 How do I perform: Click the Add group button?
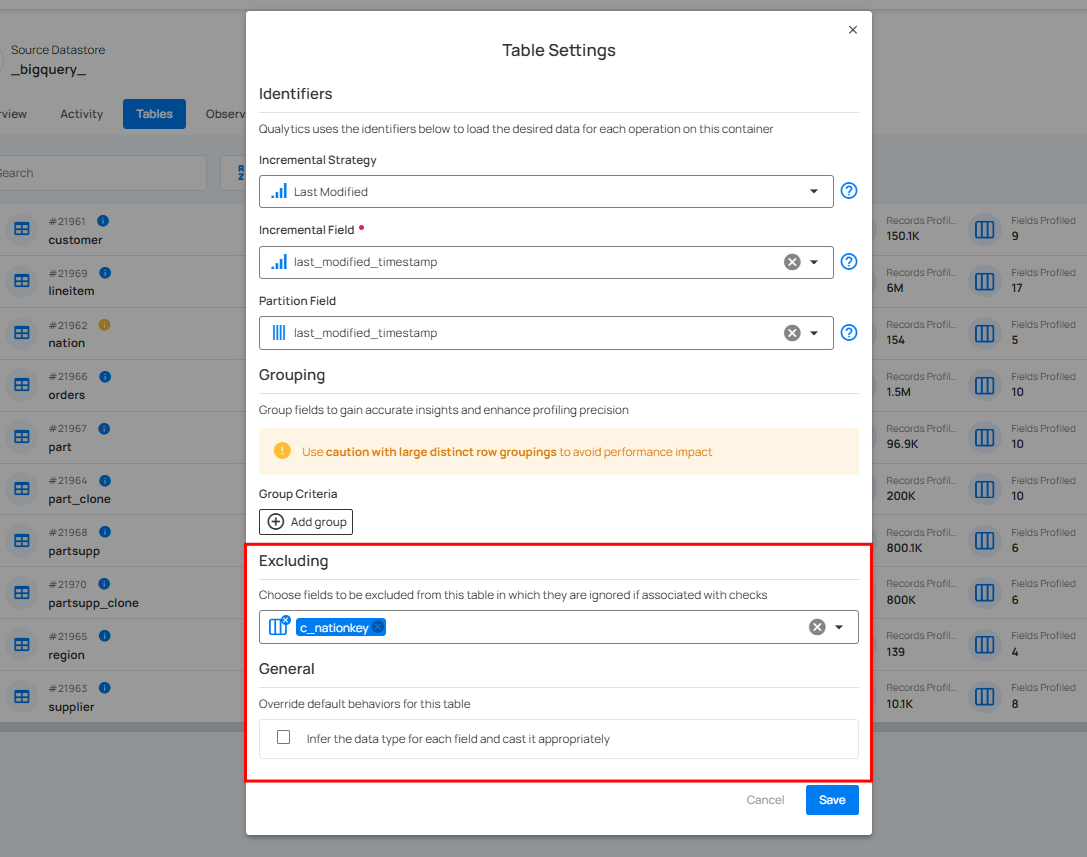pos(306,522)
